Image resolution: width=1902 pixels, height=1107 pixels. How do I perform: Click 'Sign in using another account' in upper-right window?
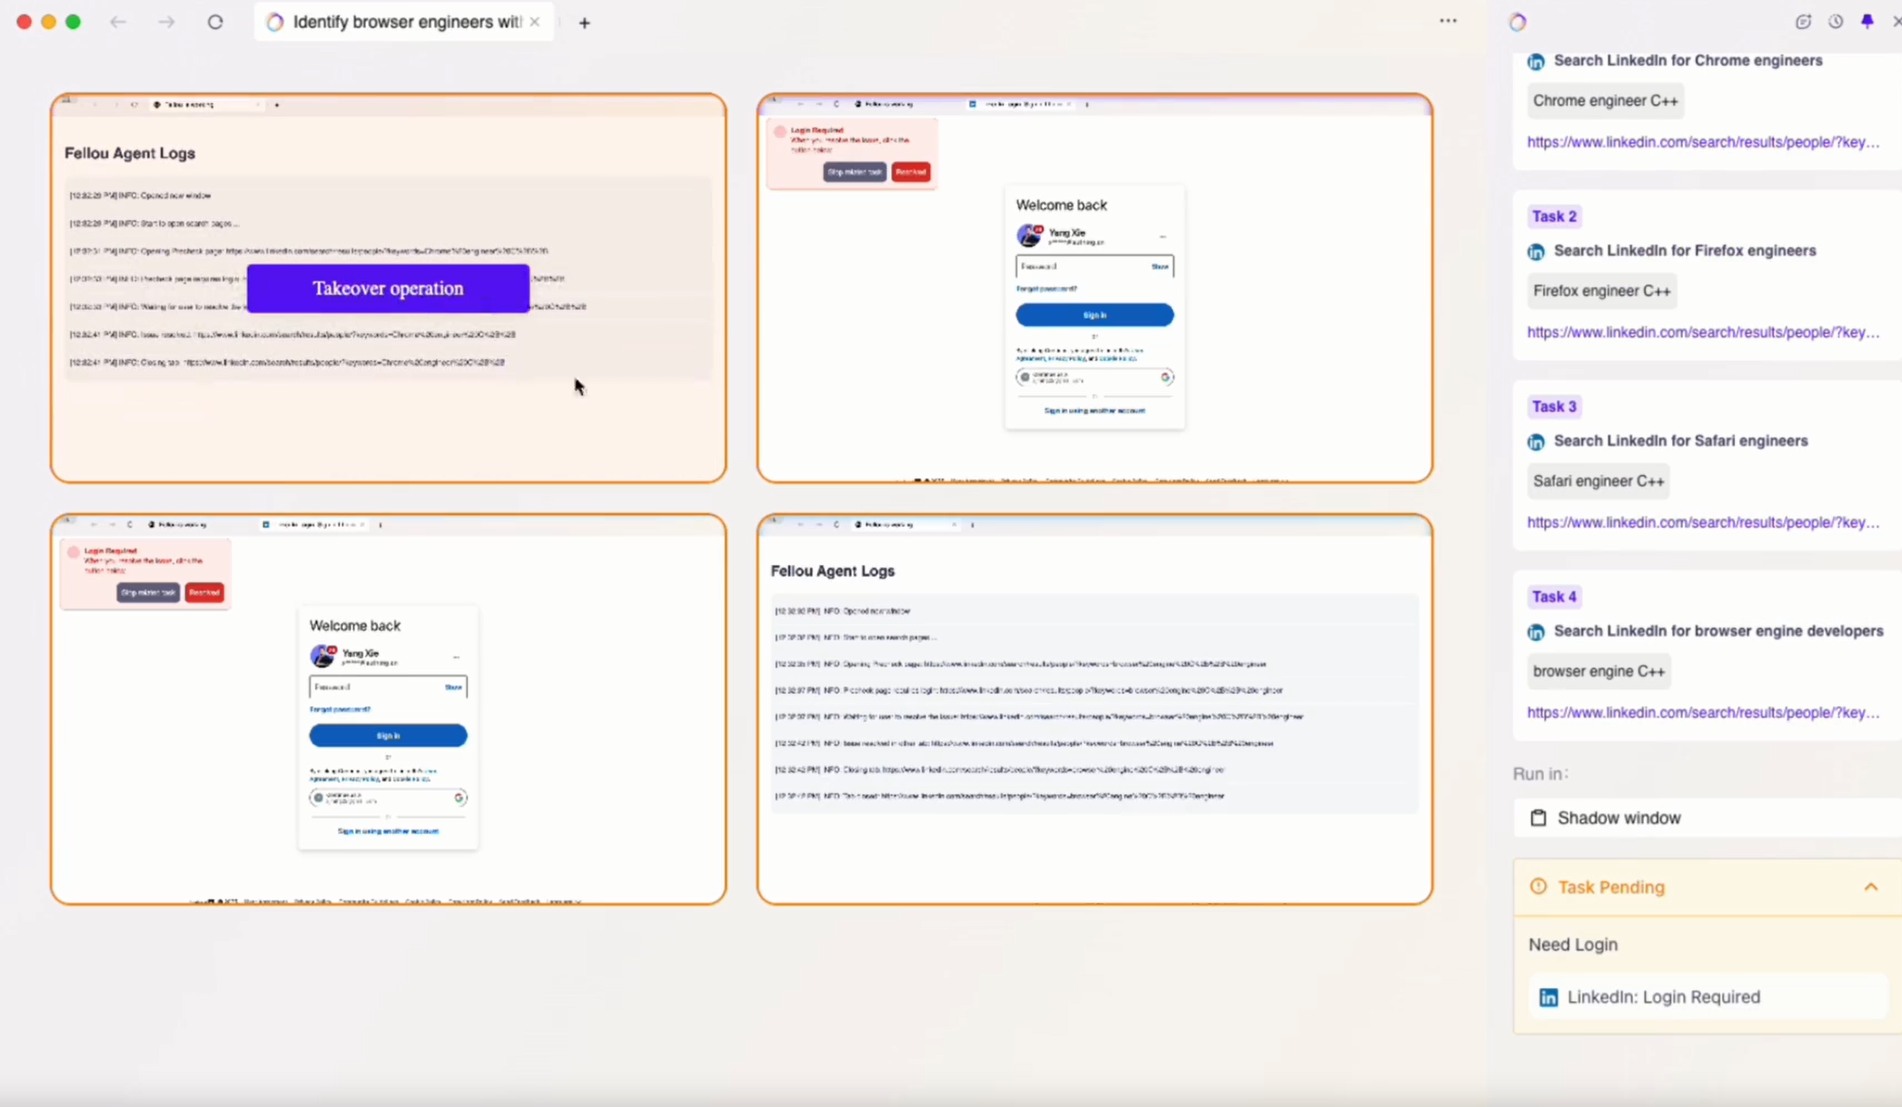pyautogui.click(x=1094, y=410)
